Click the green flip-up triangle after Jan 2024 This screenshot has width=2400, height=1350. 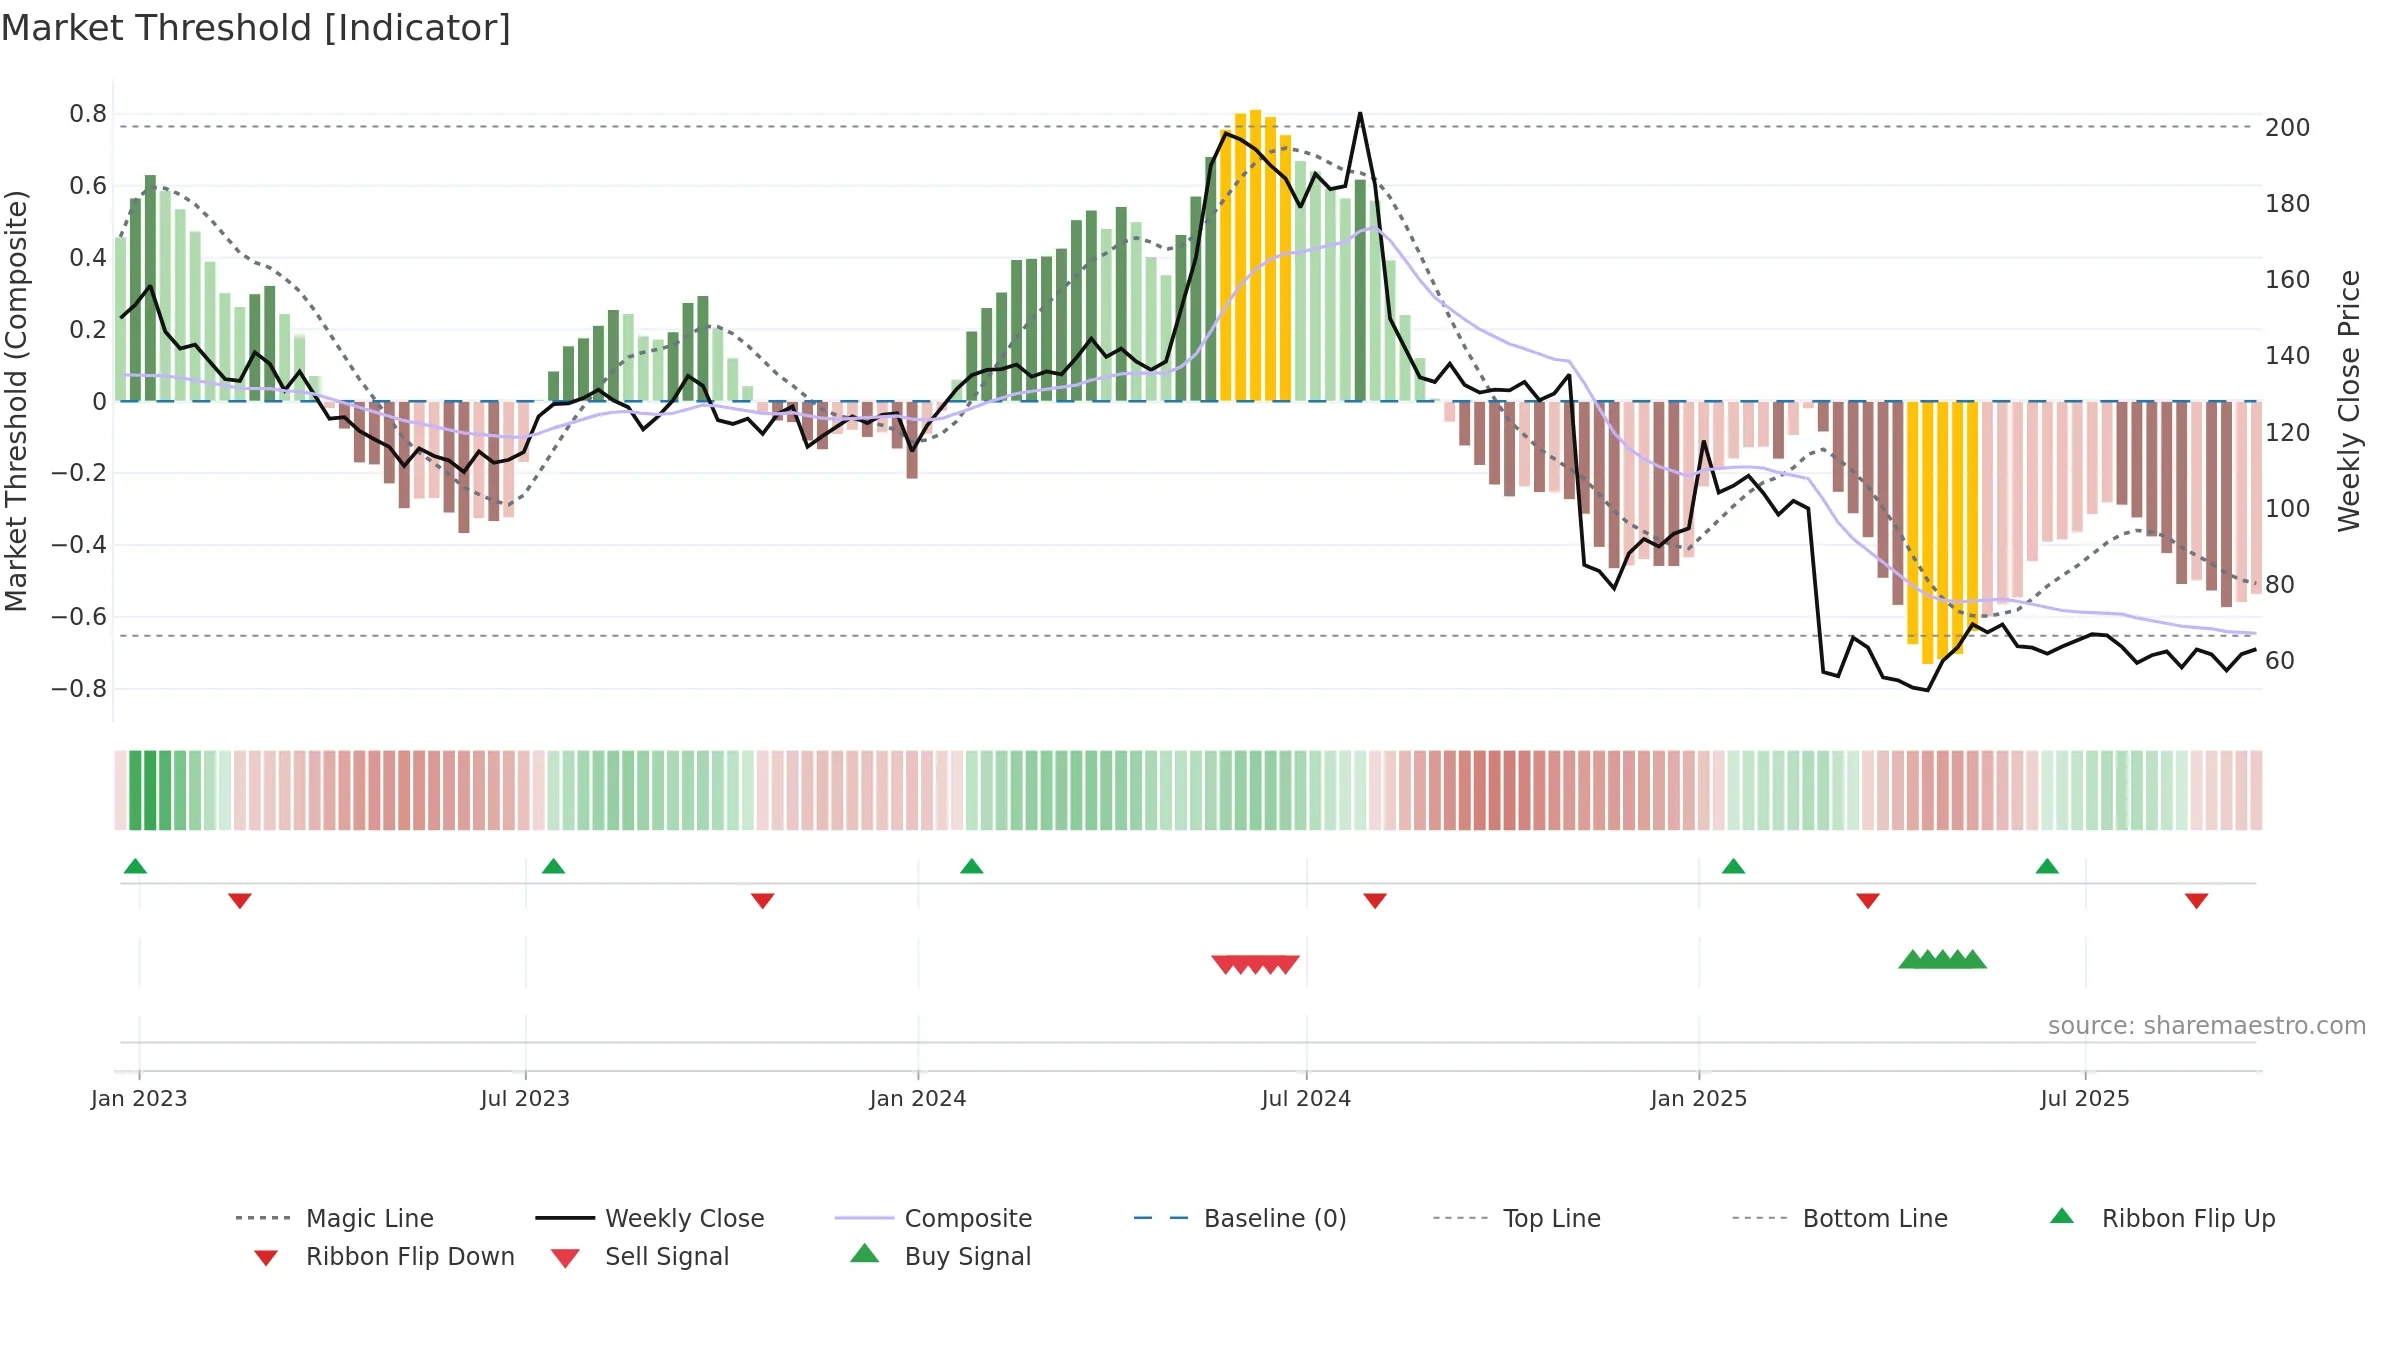point(972,866)
